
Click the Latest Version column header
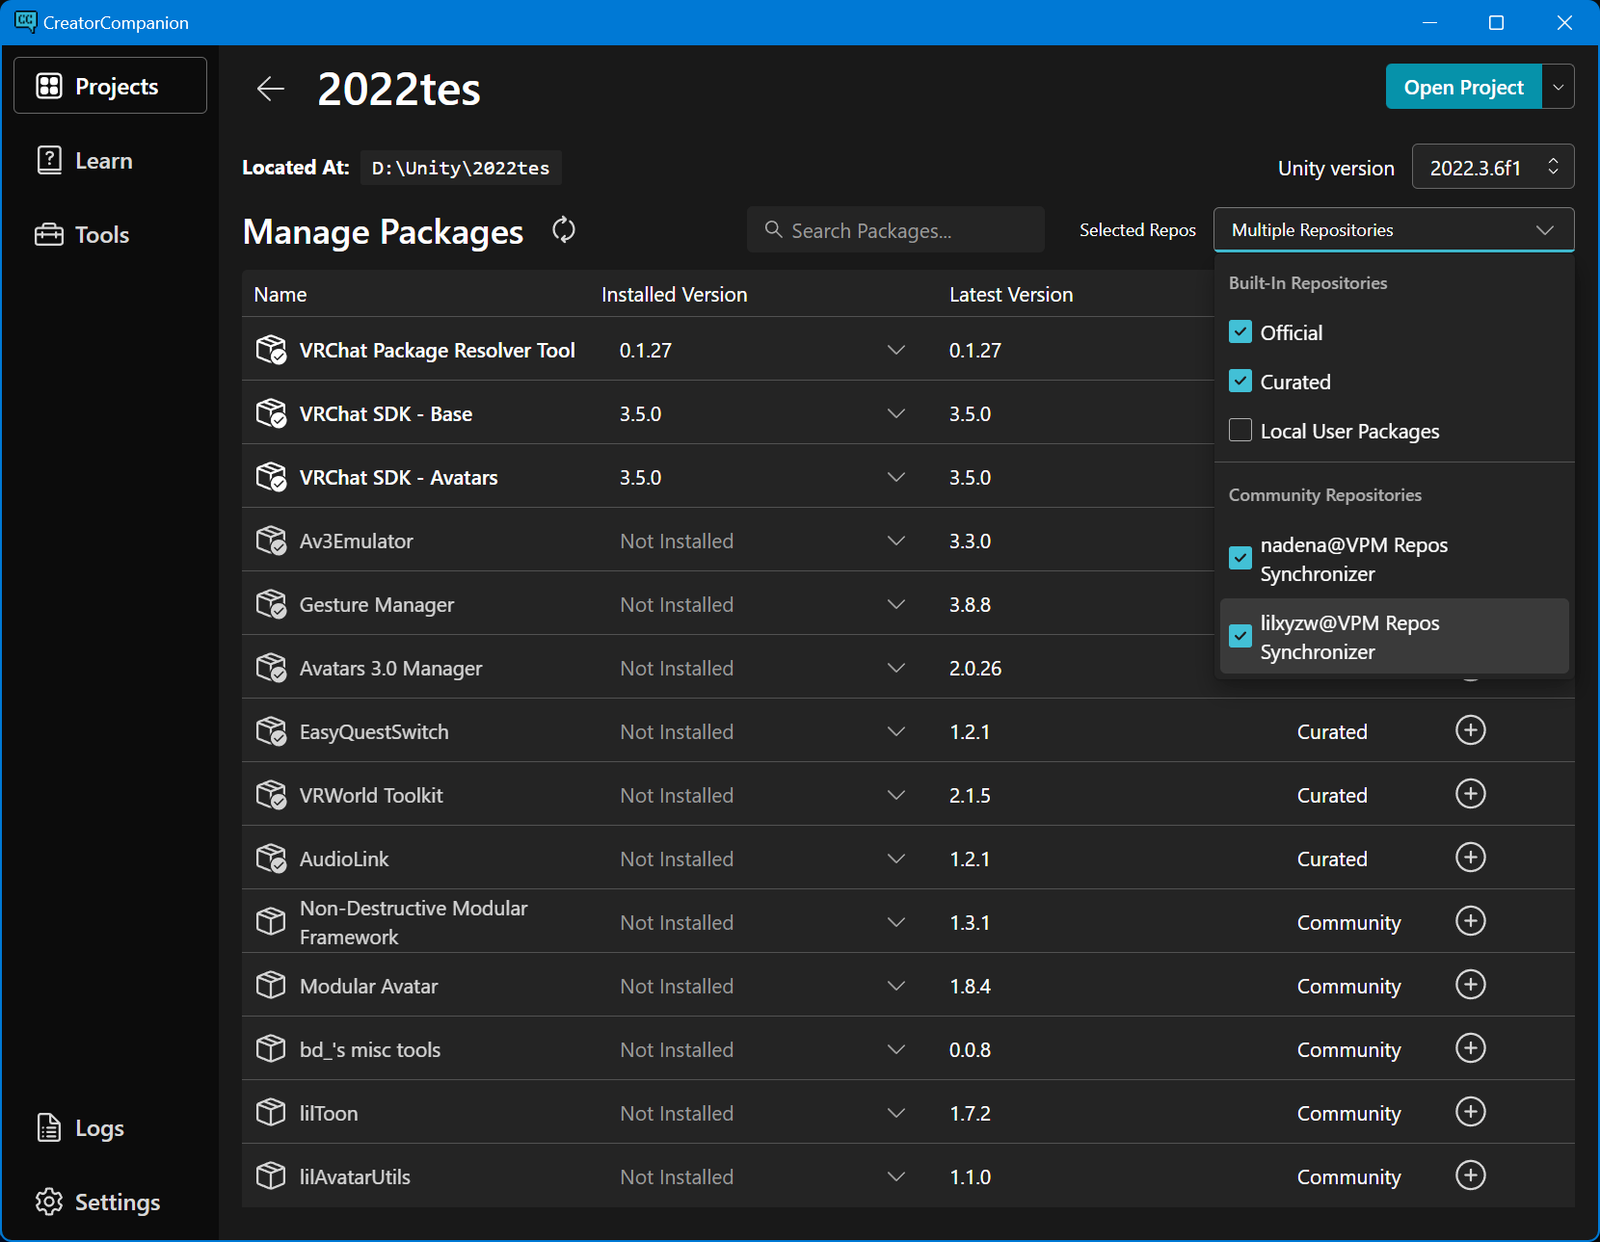pyautogui.click(x=1011, y=294)
